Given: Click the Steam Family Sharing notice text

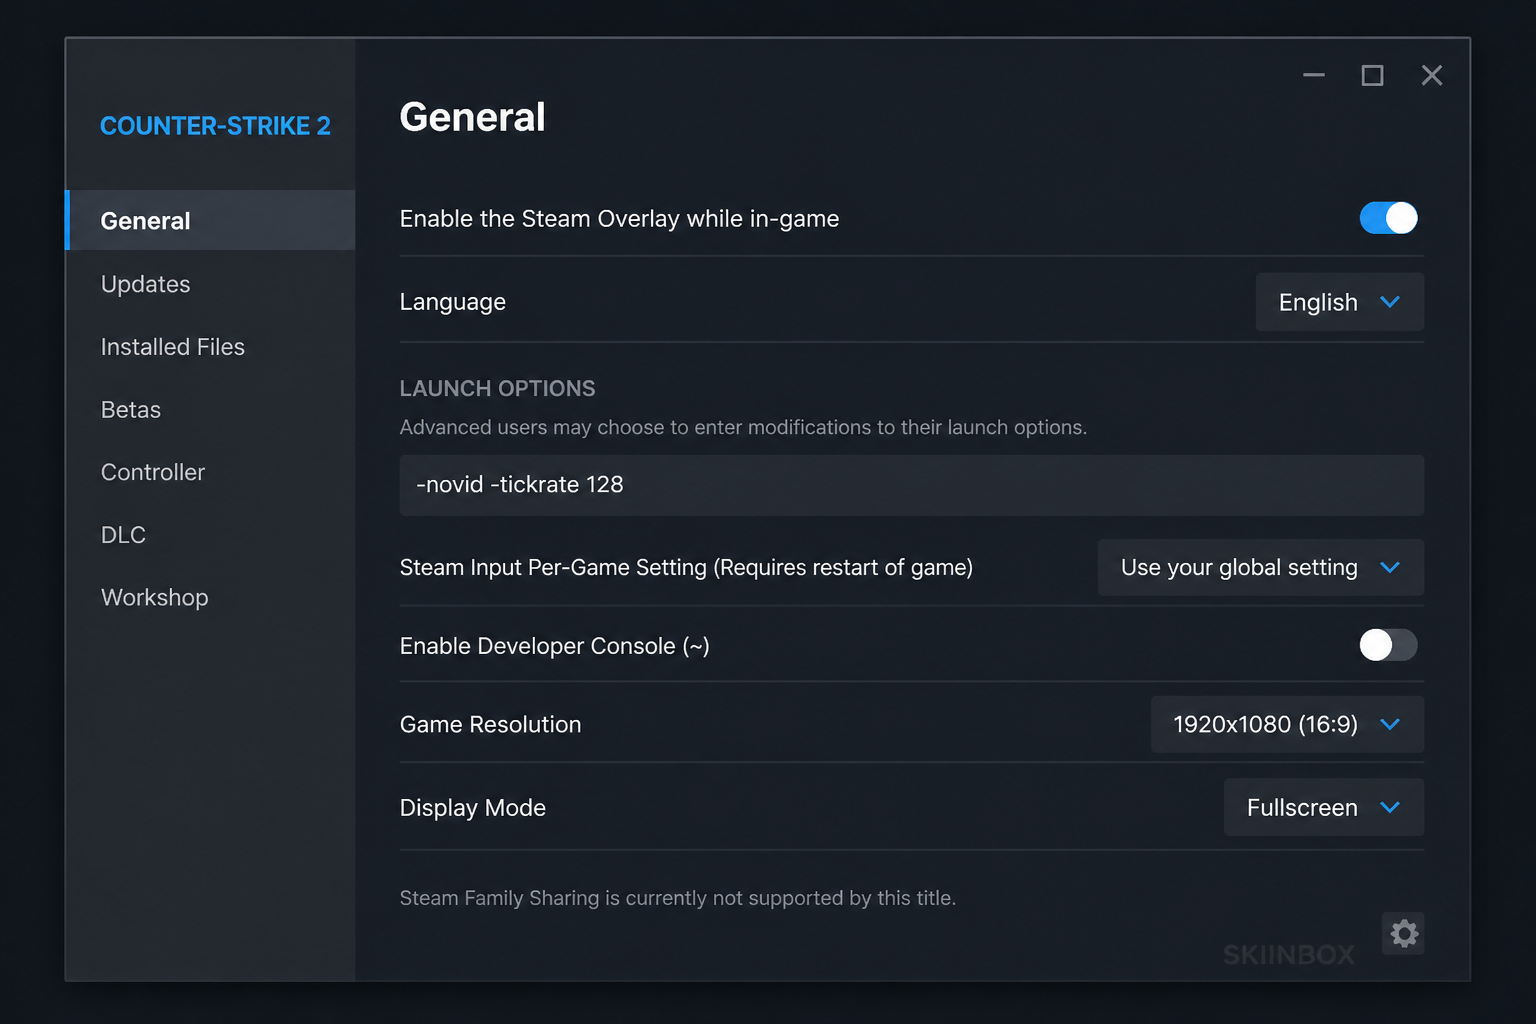Looking at the screenshot, I should point(678,898).
